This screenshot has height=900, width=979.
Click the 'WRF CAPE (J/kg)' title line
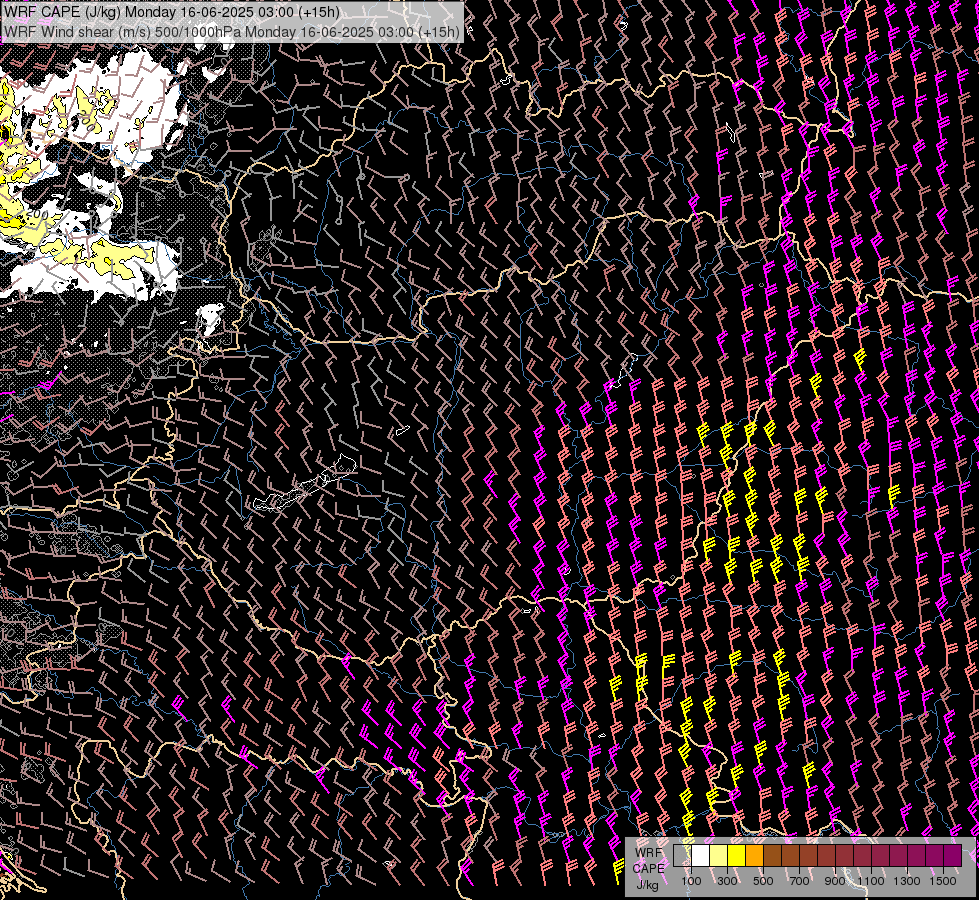click(x=172, y=12)
